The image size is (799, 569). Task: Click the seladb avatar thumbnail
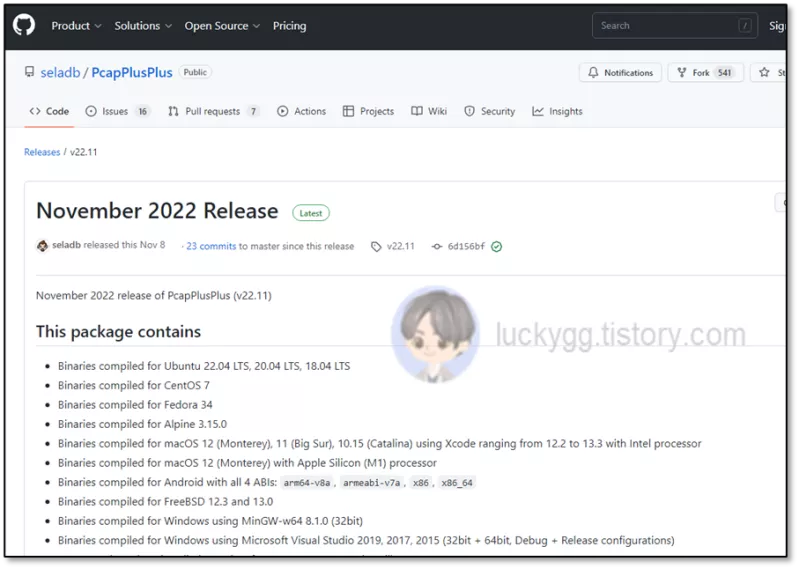(42, 246)
